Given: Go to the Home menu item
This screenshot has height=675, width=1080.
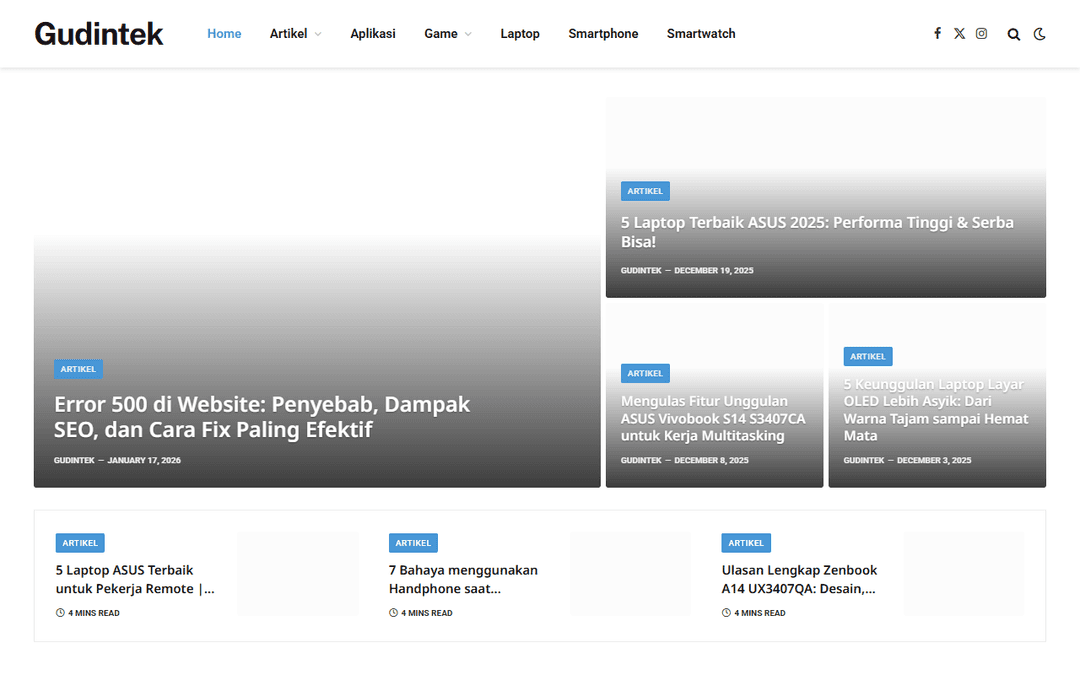Looking at the screenshot, I should [224, 34].
